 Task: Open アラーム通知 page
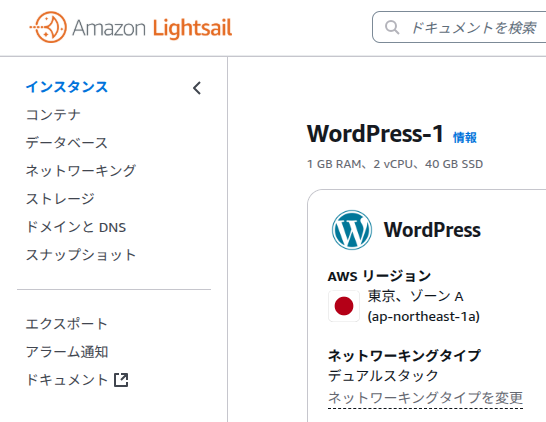pyautogui.click(x=67, y=352)
